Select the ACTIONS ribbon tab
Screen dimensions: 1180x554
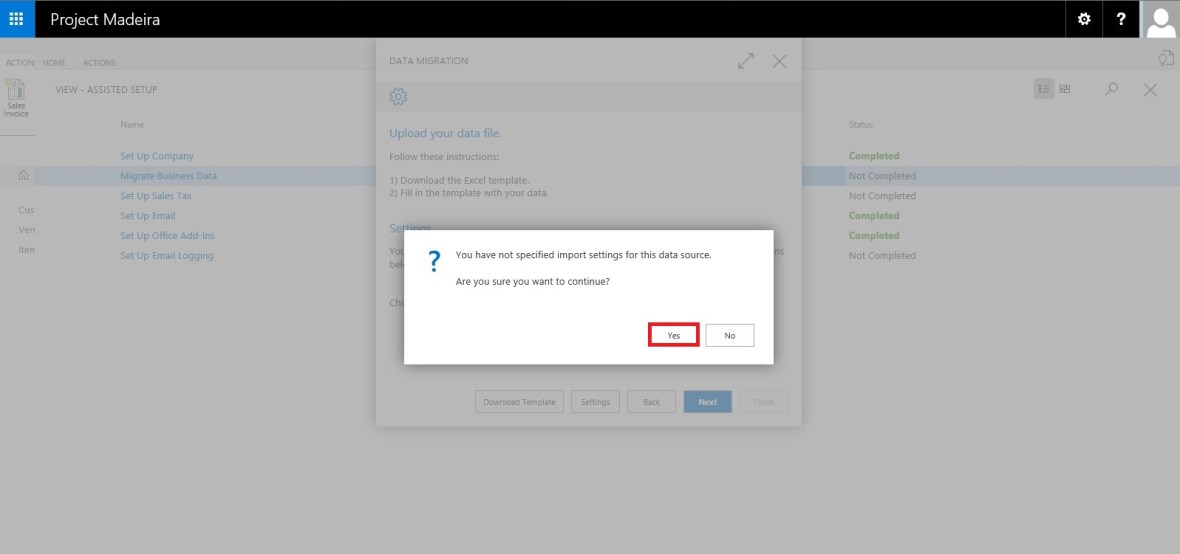[99, 63]
